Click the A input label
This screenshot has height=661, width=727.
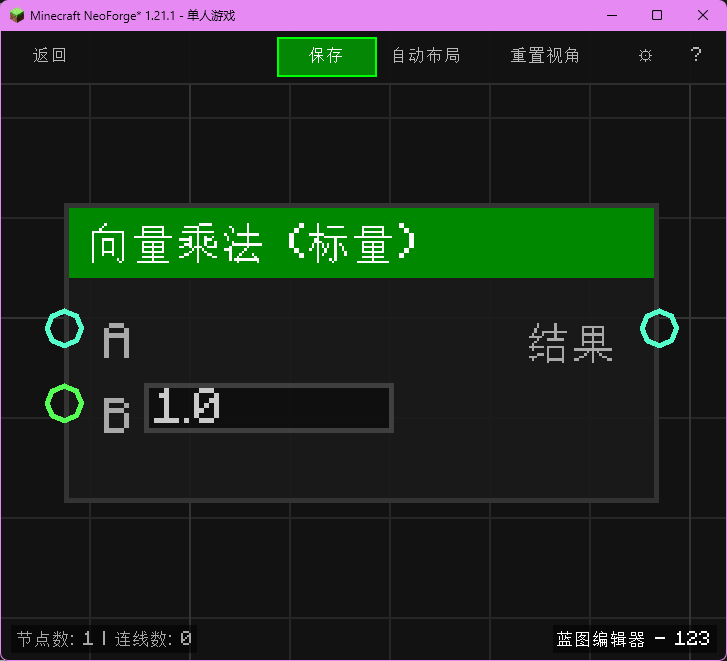(x=117, y=342)
